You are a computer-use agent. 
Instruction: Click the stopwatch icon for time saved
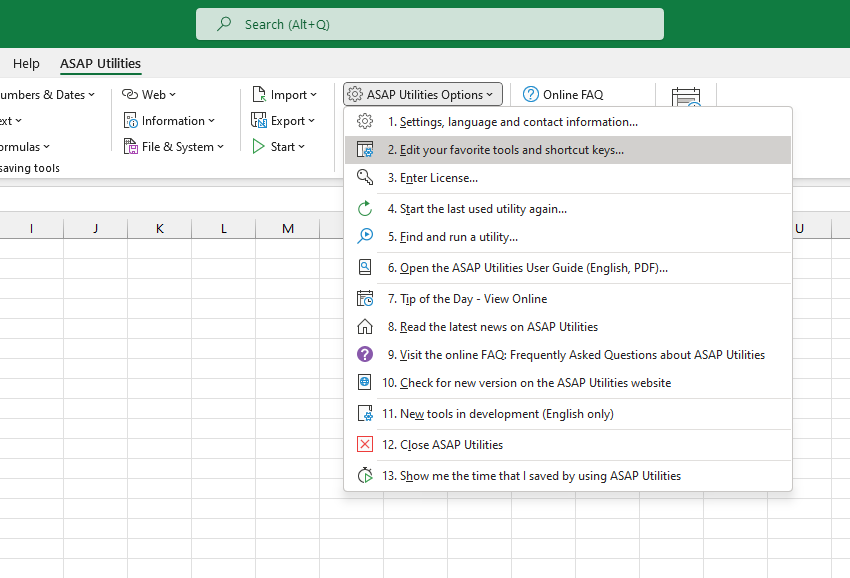pos(365,475)
